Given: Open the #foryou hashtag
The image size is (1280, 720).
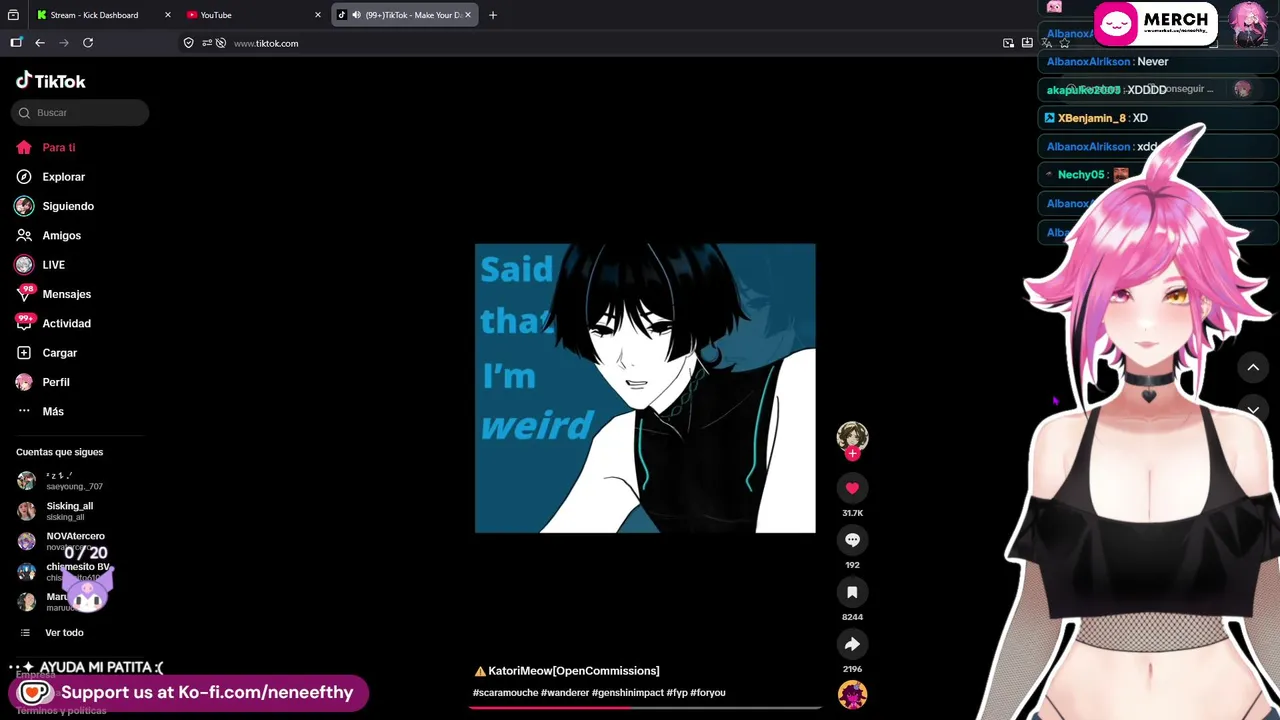Looking at the screenshot, I should tap(708, 693).
